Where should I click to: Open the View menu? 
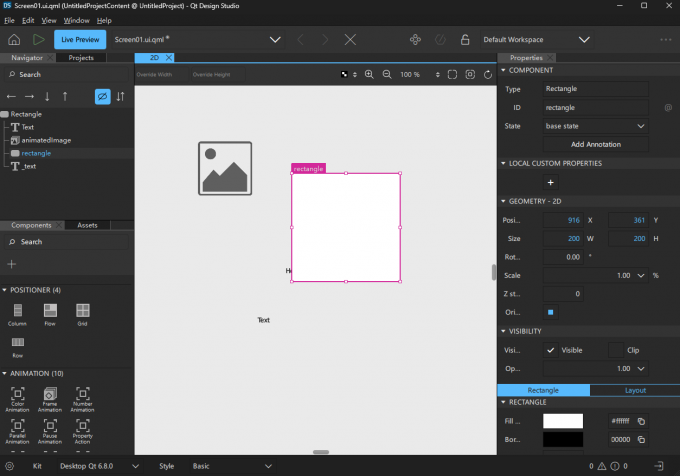click(x=48, y=20)
